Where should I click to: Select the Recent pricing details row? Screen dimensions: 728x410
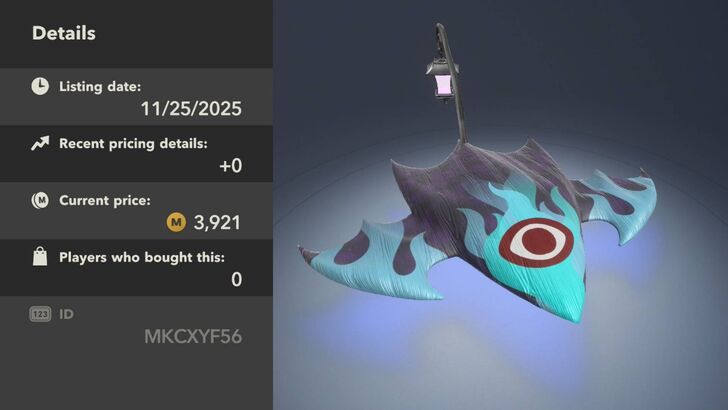(x=136, y=154)
